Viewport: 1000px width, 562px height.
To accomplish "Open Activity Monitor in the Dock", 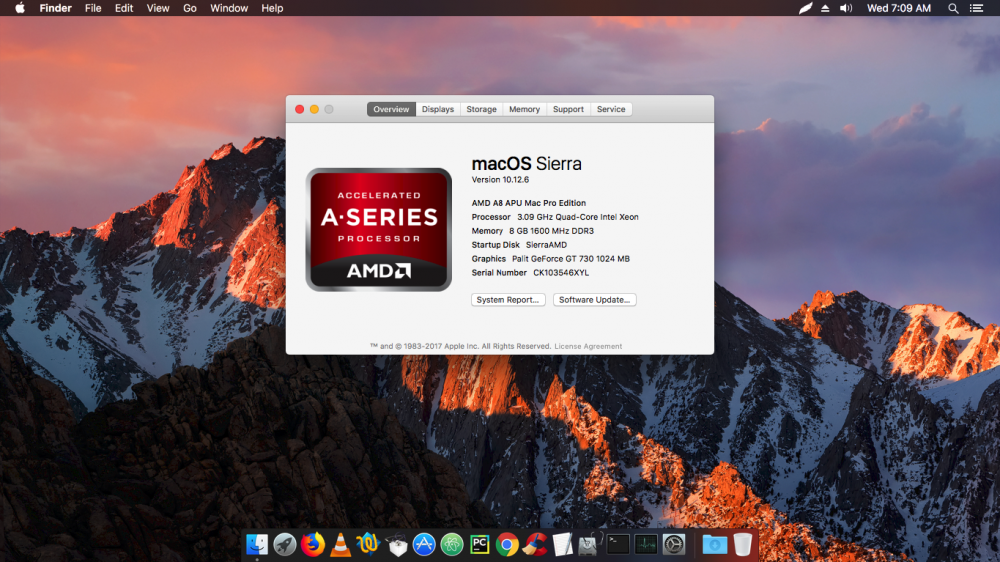I will pos(646,544).
